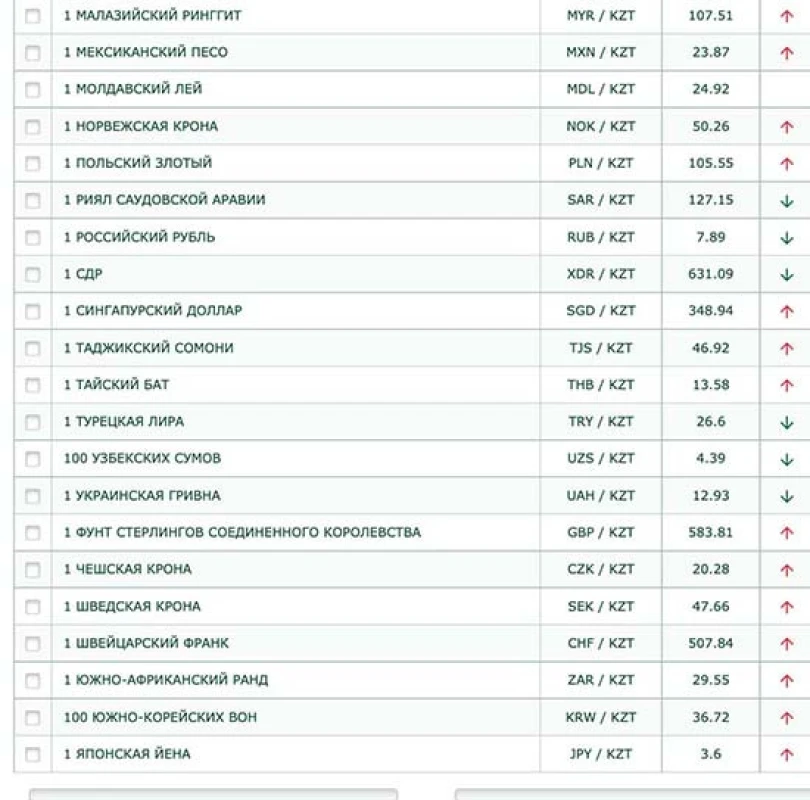Screen dimensions: 810x800
Task: Click the red up arrow for MYR / KZT
Action: [786, 16]
